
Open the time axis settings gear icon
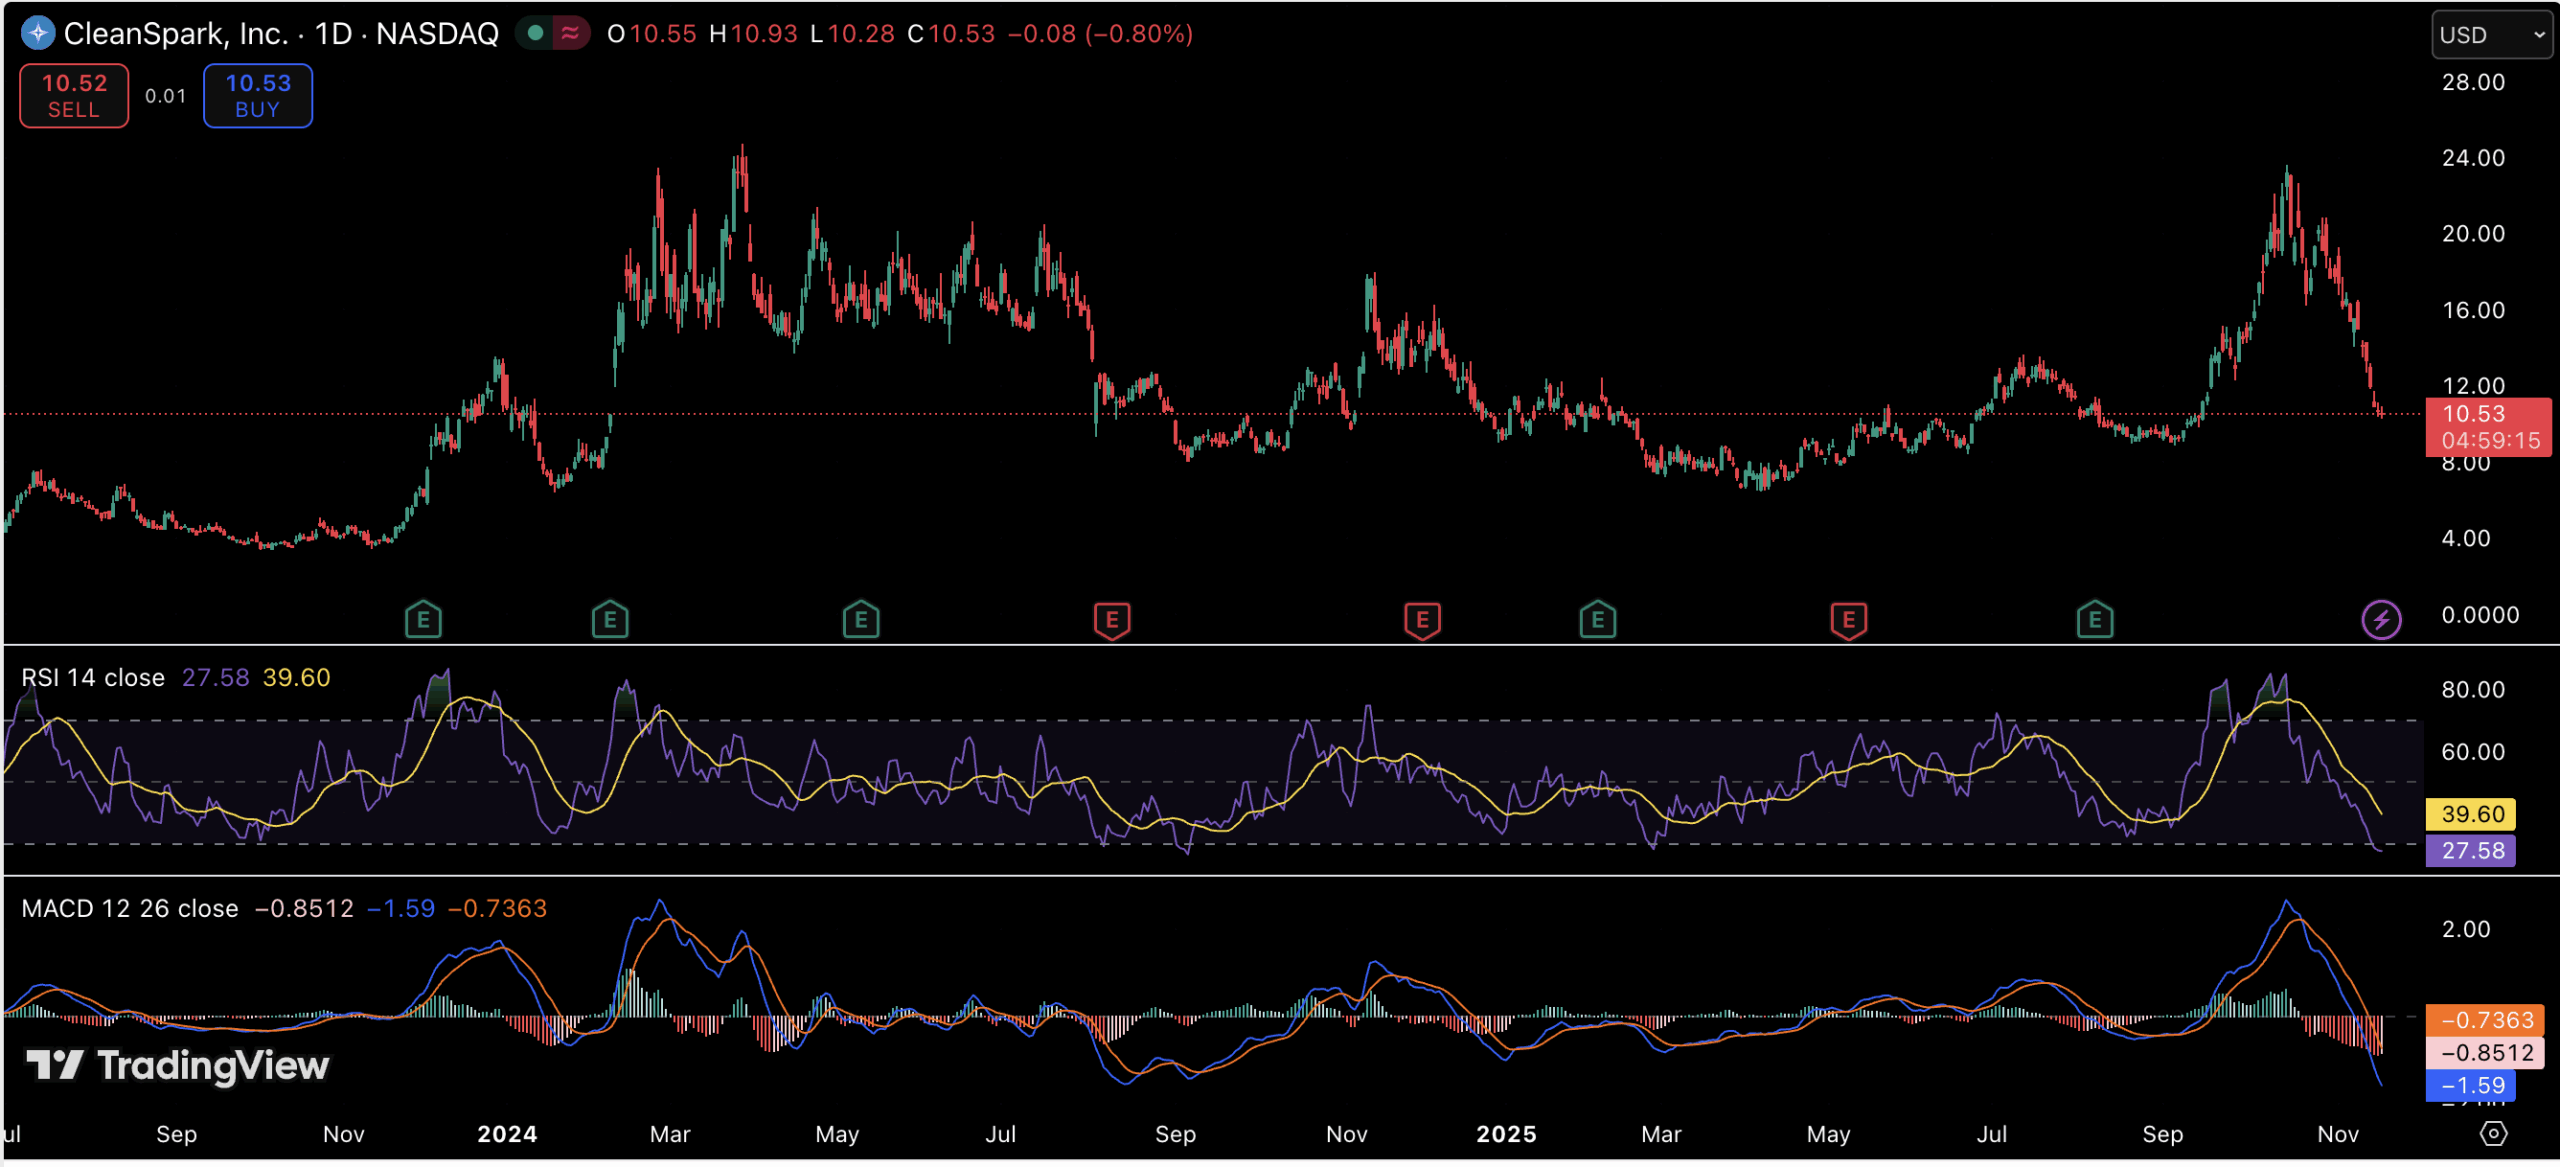pyautogui.click(x=2493, y=1133)
